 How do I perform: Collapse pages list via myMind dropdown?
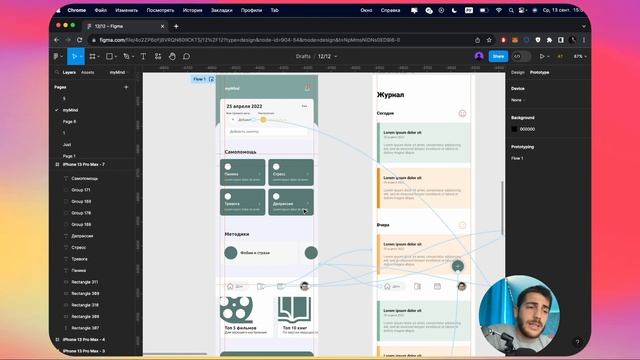click(x=119, y=72)
